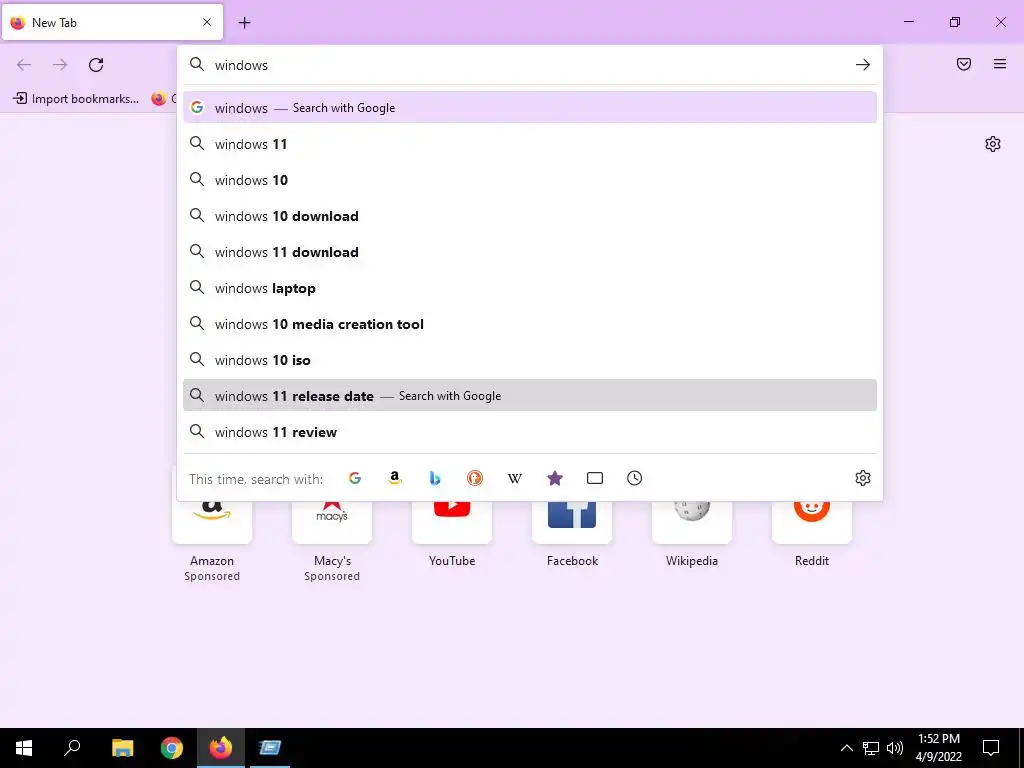
Task: Open search settings gear in dropdown
Action: pos(863,478)
